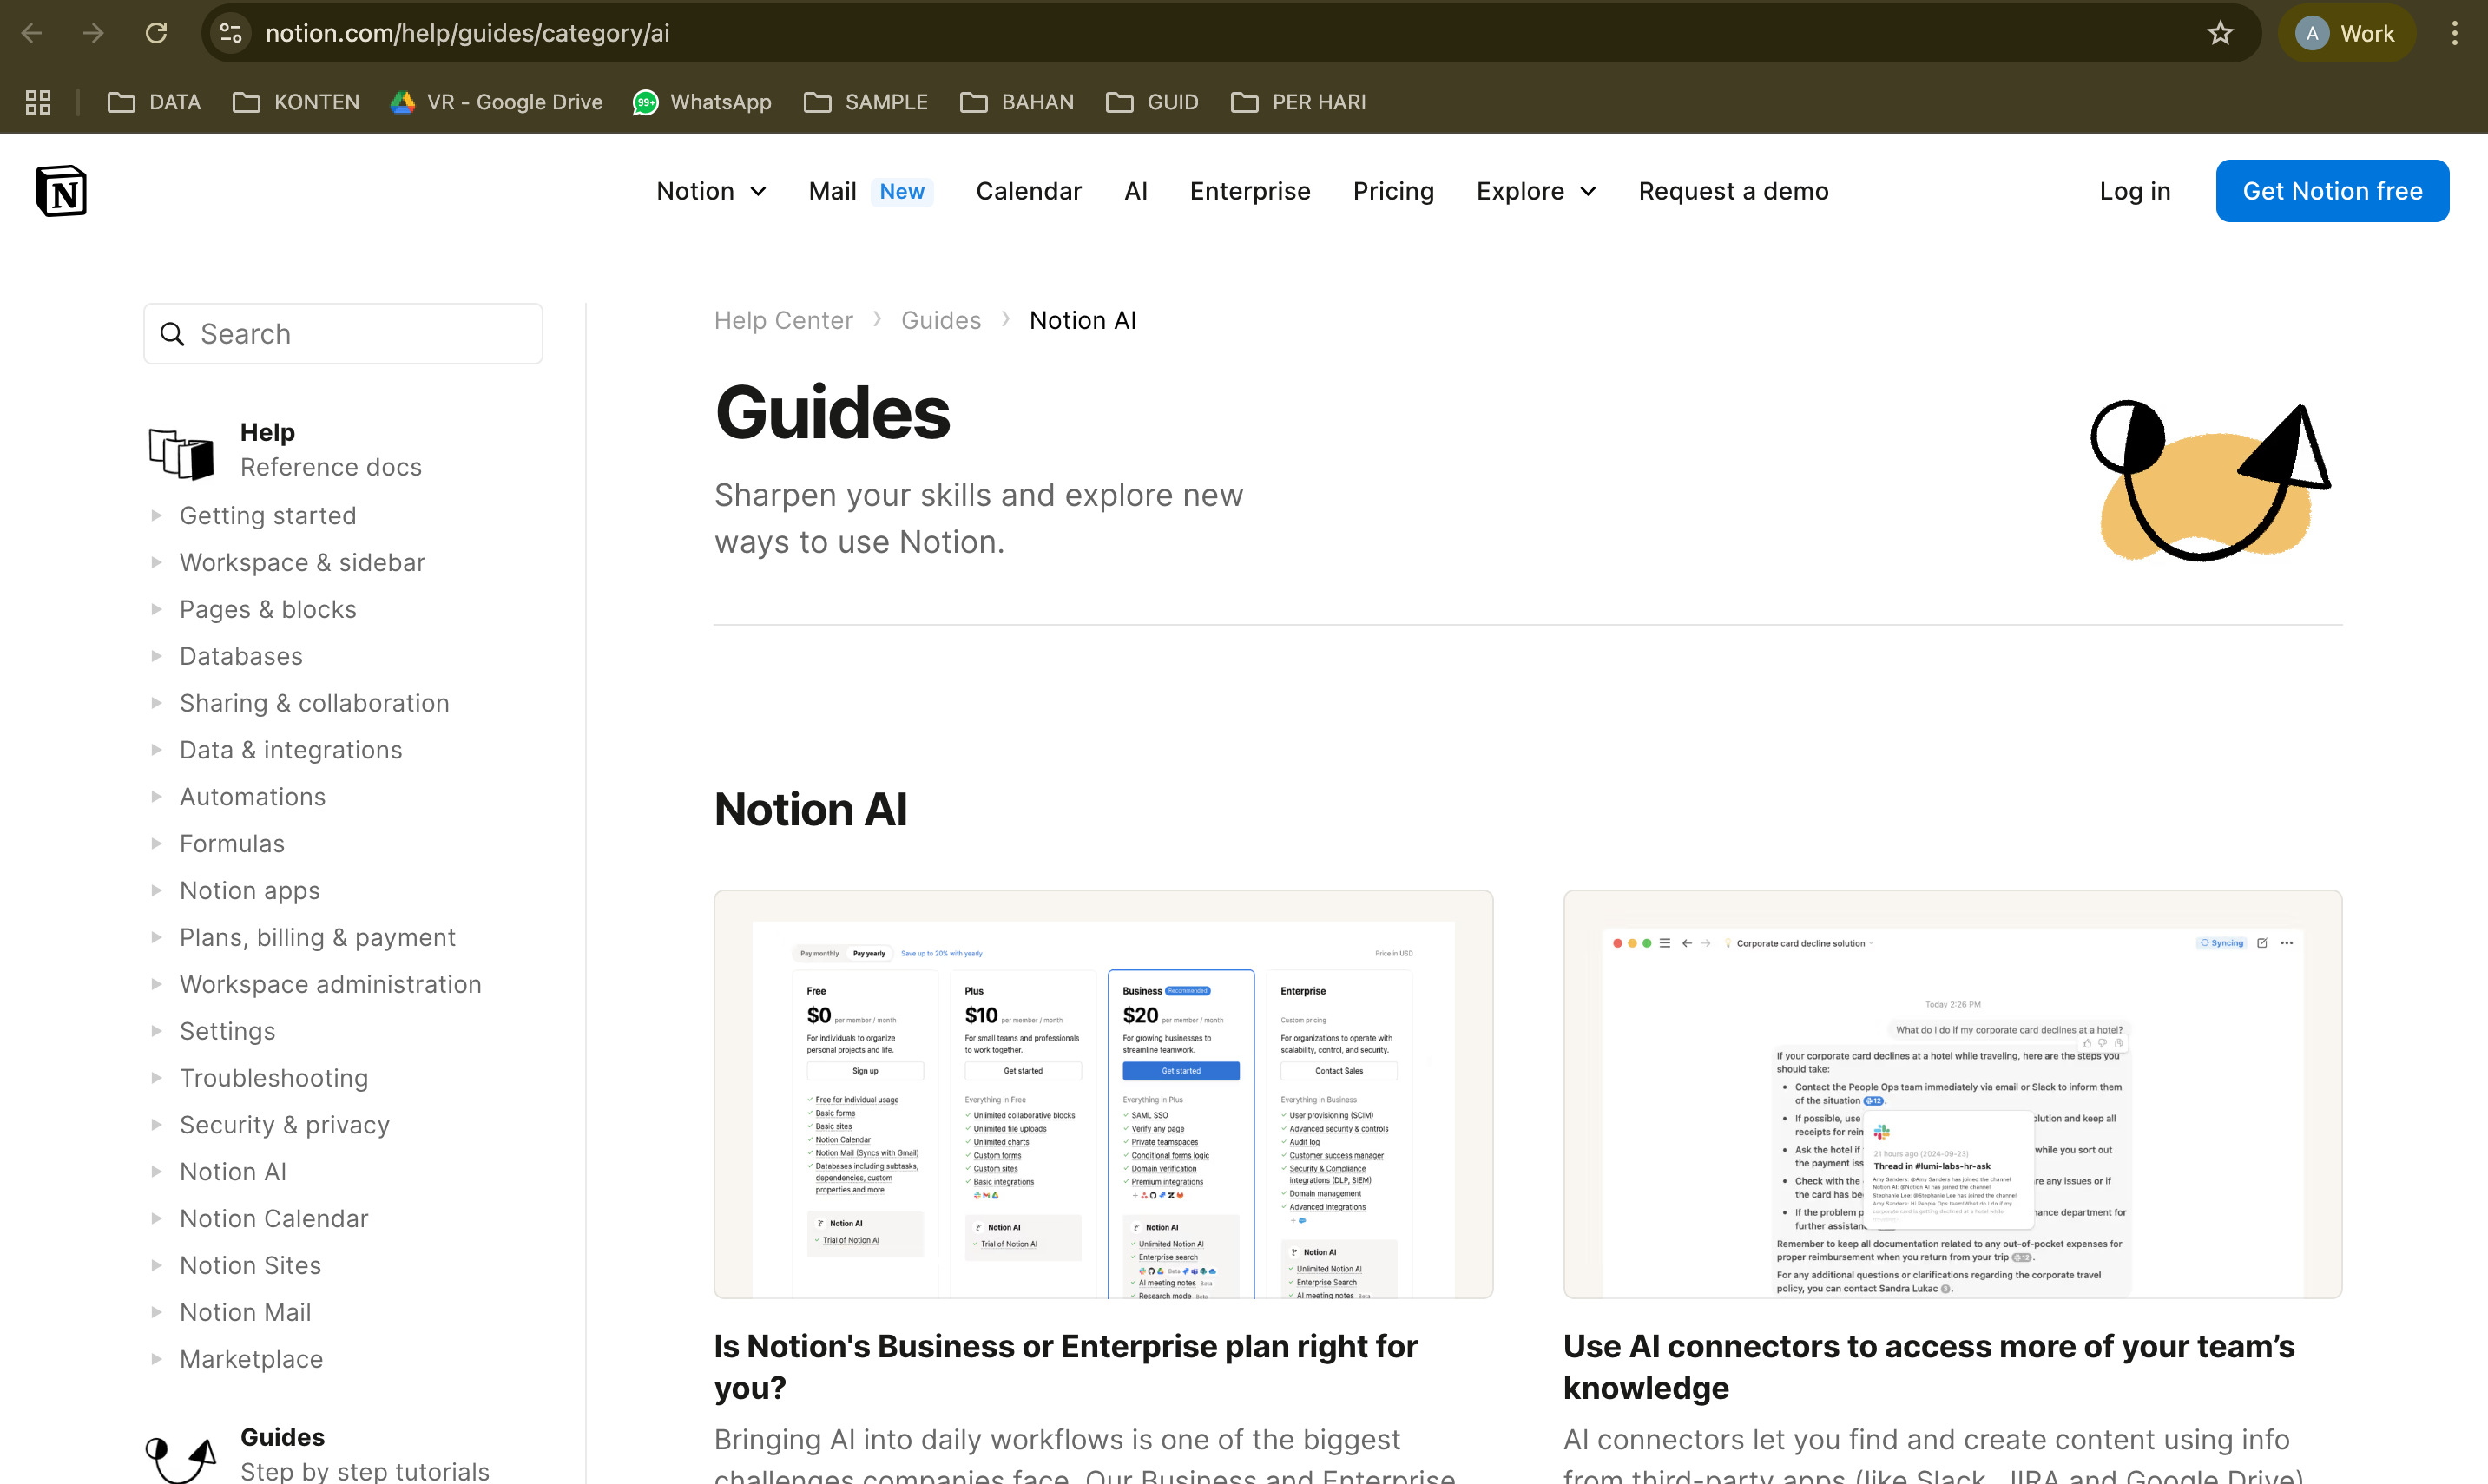Viewport: 2488px width, 1484px height.
Task: Open the Pricing navigation item
Action: point(1393,191)
